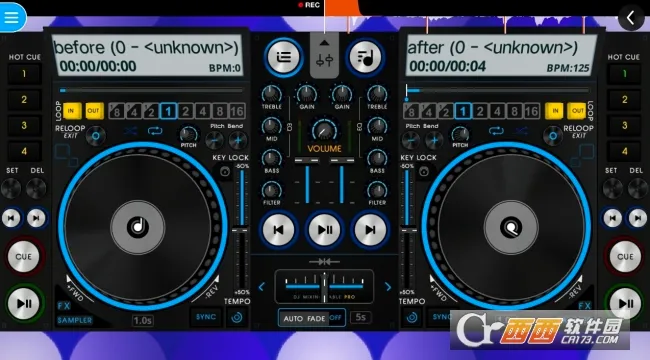The height and width of the screenshot is (360, 650).
Task: Click left deck cue previous button
Action: tap(11, 218)
